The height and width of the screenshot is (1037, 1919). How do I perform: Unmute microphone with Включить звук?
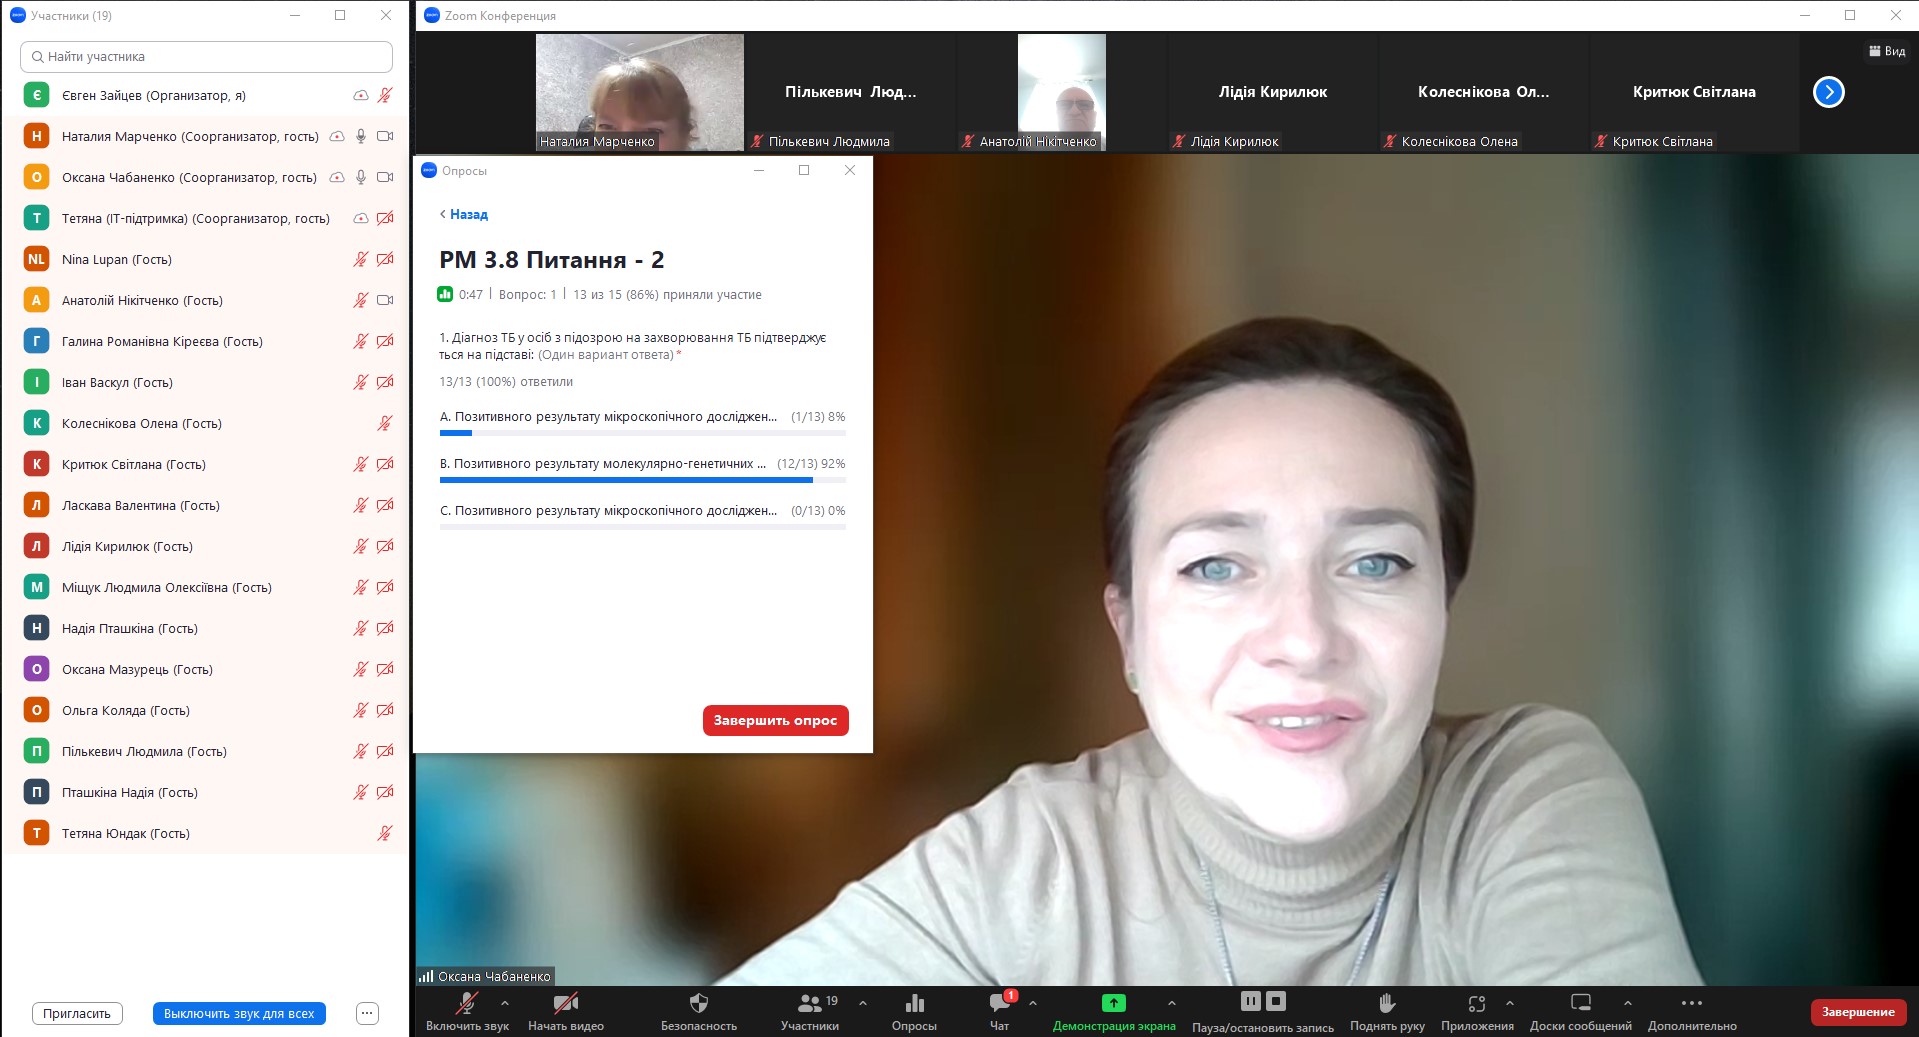(x=467, y=1003)
